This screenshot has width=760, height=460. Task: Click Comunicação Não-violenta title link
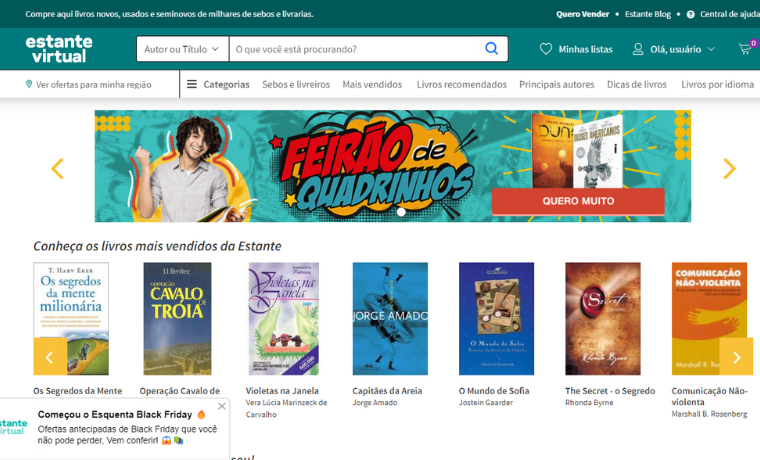coord(709,396)
